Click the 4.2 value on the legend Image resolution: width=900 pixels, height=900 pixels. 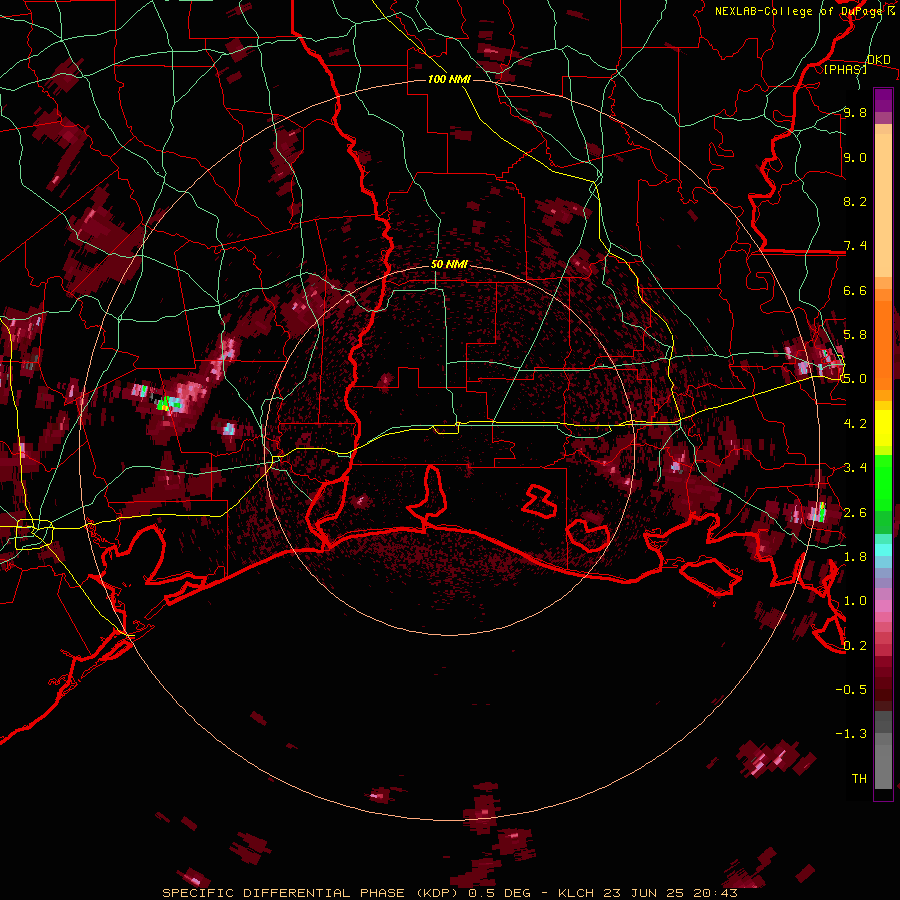855,424
